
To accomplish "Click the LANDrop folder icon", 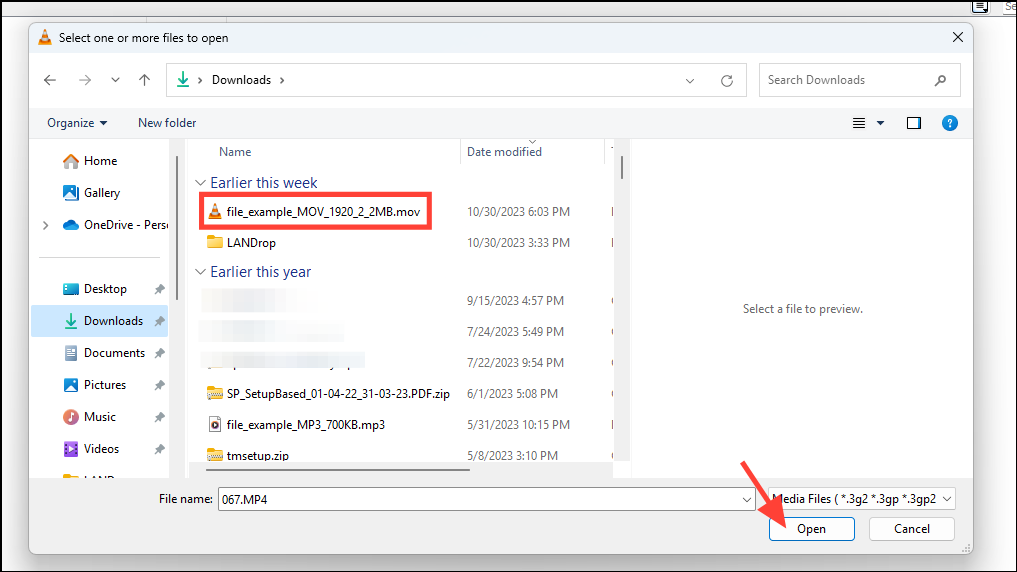I will pos(215,242).
